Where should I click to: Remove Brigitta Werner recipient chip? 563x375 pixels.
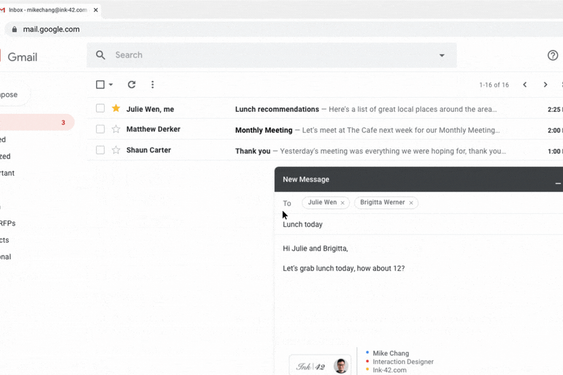click(411, 203)
